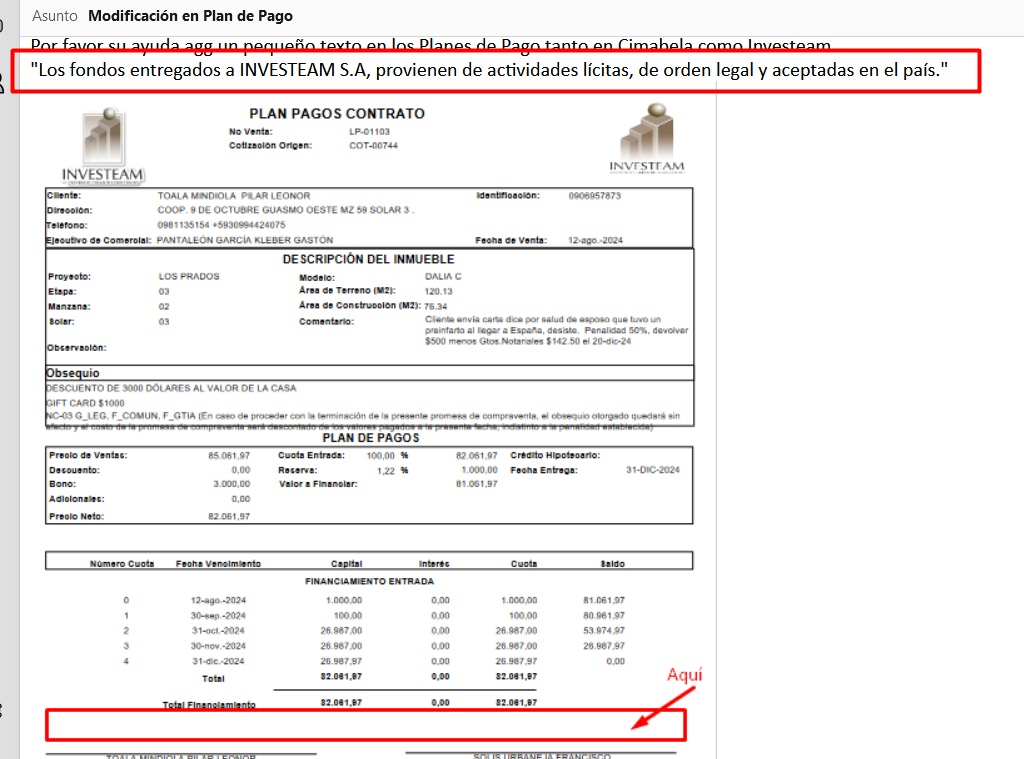This screenshot has height=759, width=1024.
Task: Click the Investeam logo at top right
Action: point(647,138)
